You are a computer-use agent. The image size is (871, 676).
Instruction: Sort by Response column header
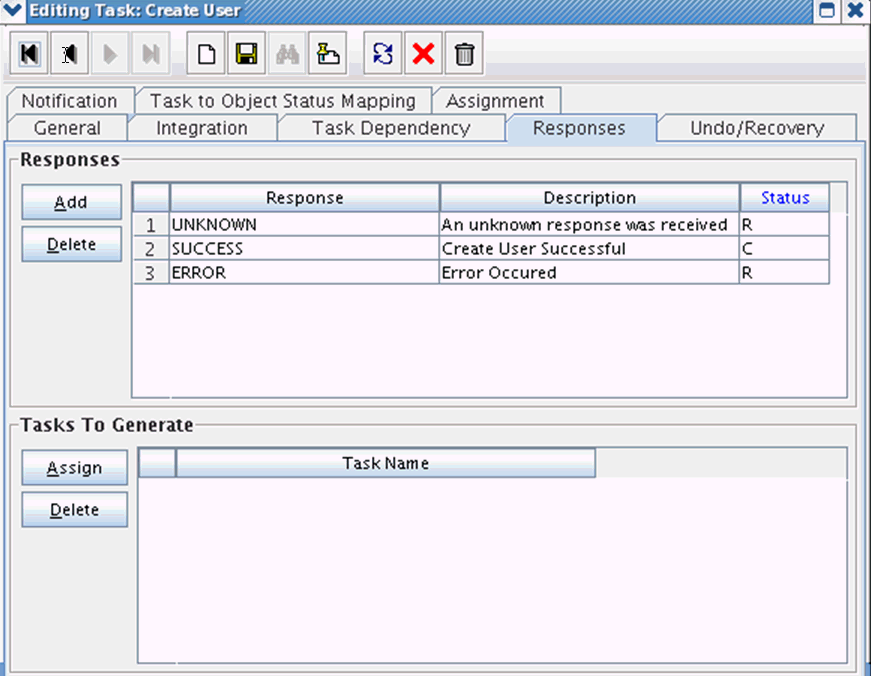304,198
